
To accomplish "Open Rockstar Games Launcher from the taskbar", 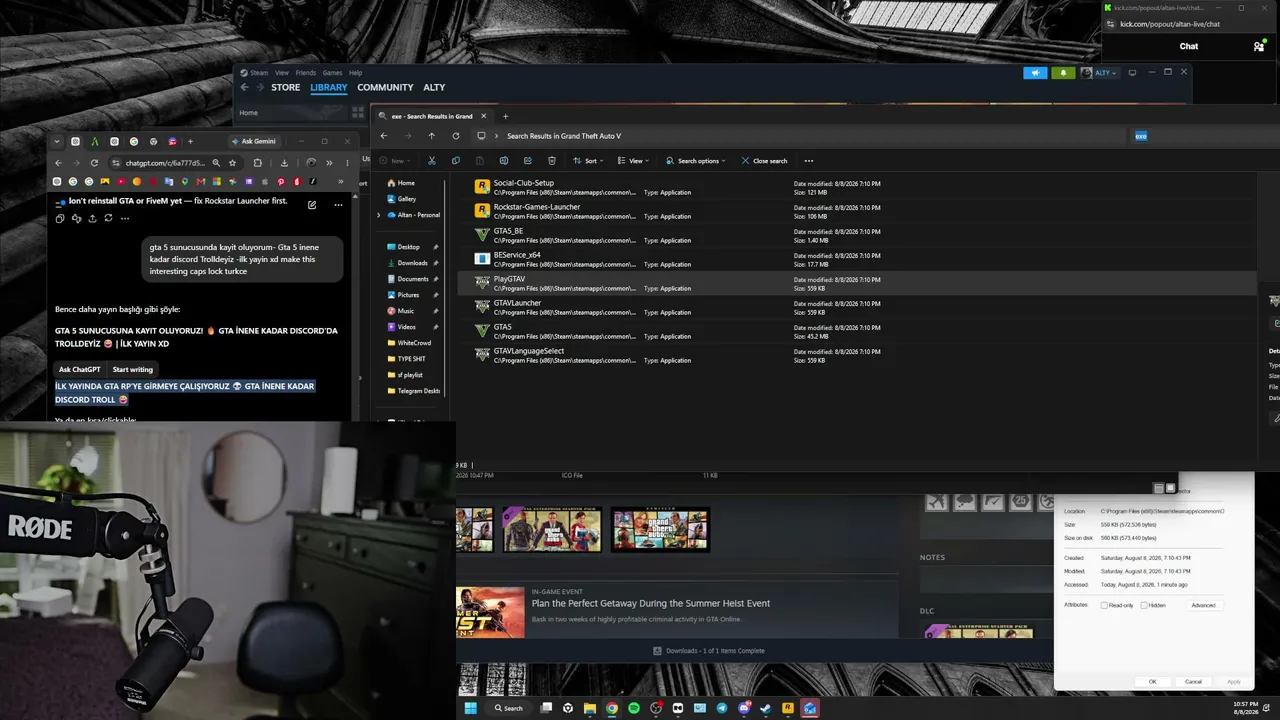I will 788,708.
